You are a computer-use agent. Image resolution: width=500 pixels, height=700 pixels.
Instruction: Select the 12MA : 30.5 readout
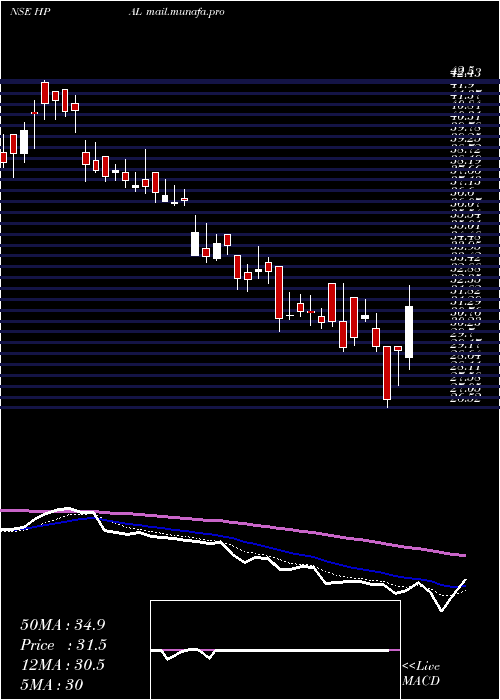click(x=62, y=665)
